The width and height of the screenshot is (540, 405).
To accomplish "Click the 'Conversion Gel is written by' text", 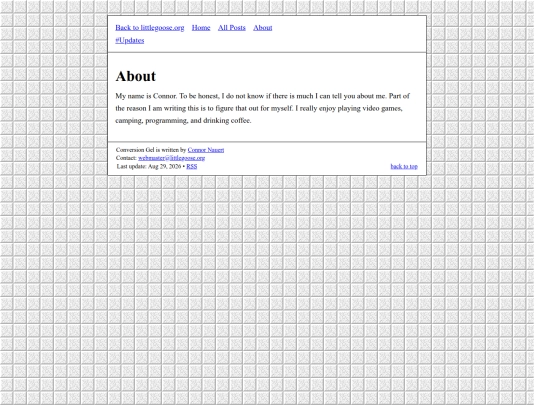I will click(151, 150).
